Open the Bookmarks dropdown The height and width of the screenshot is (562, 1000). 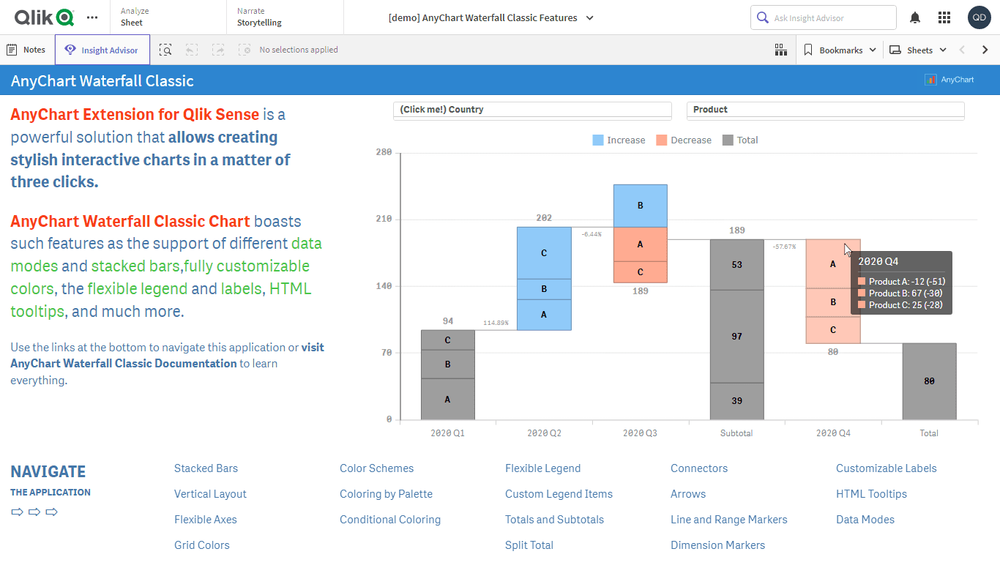[840, 50]
